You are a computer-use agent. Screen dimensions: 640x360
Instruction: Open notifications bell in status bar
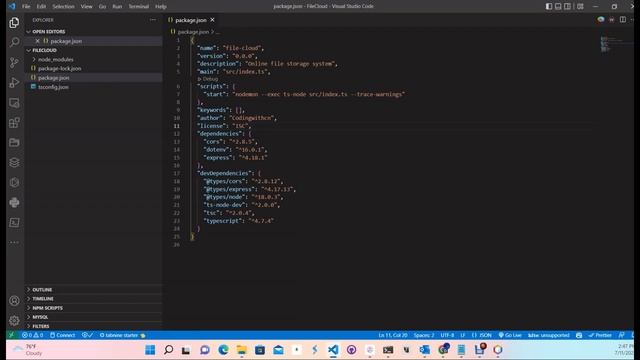click(632, 335)
